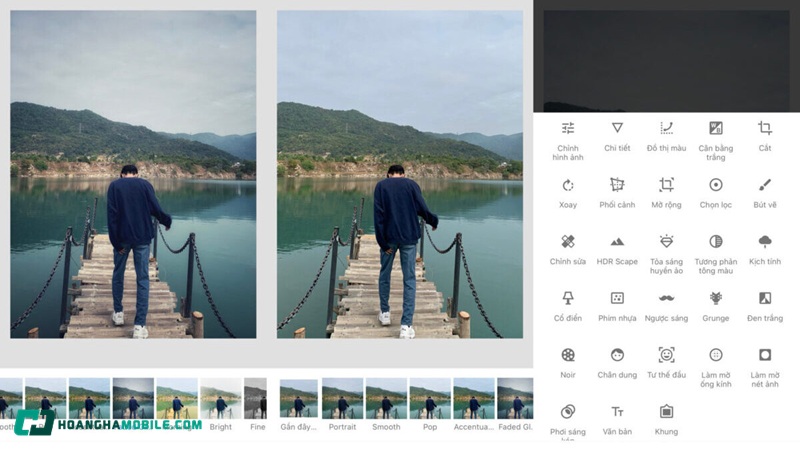The image size is (800, 450).
Task: Select Làm mờ ống kính lens blur
Action: (715, 367)
